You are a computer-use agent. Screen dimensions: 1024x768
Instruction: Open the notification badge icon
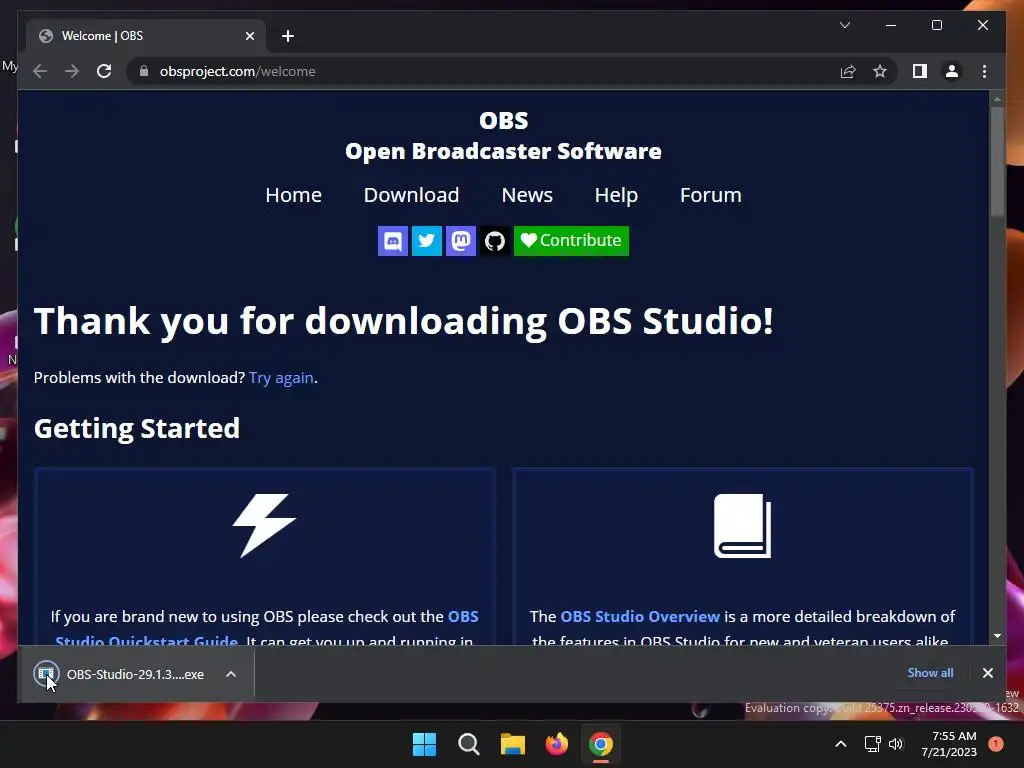click(996, 744)
